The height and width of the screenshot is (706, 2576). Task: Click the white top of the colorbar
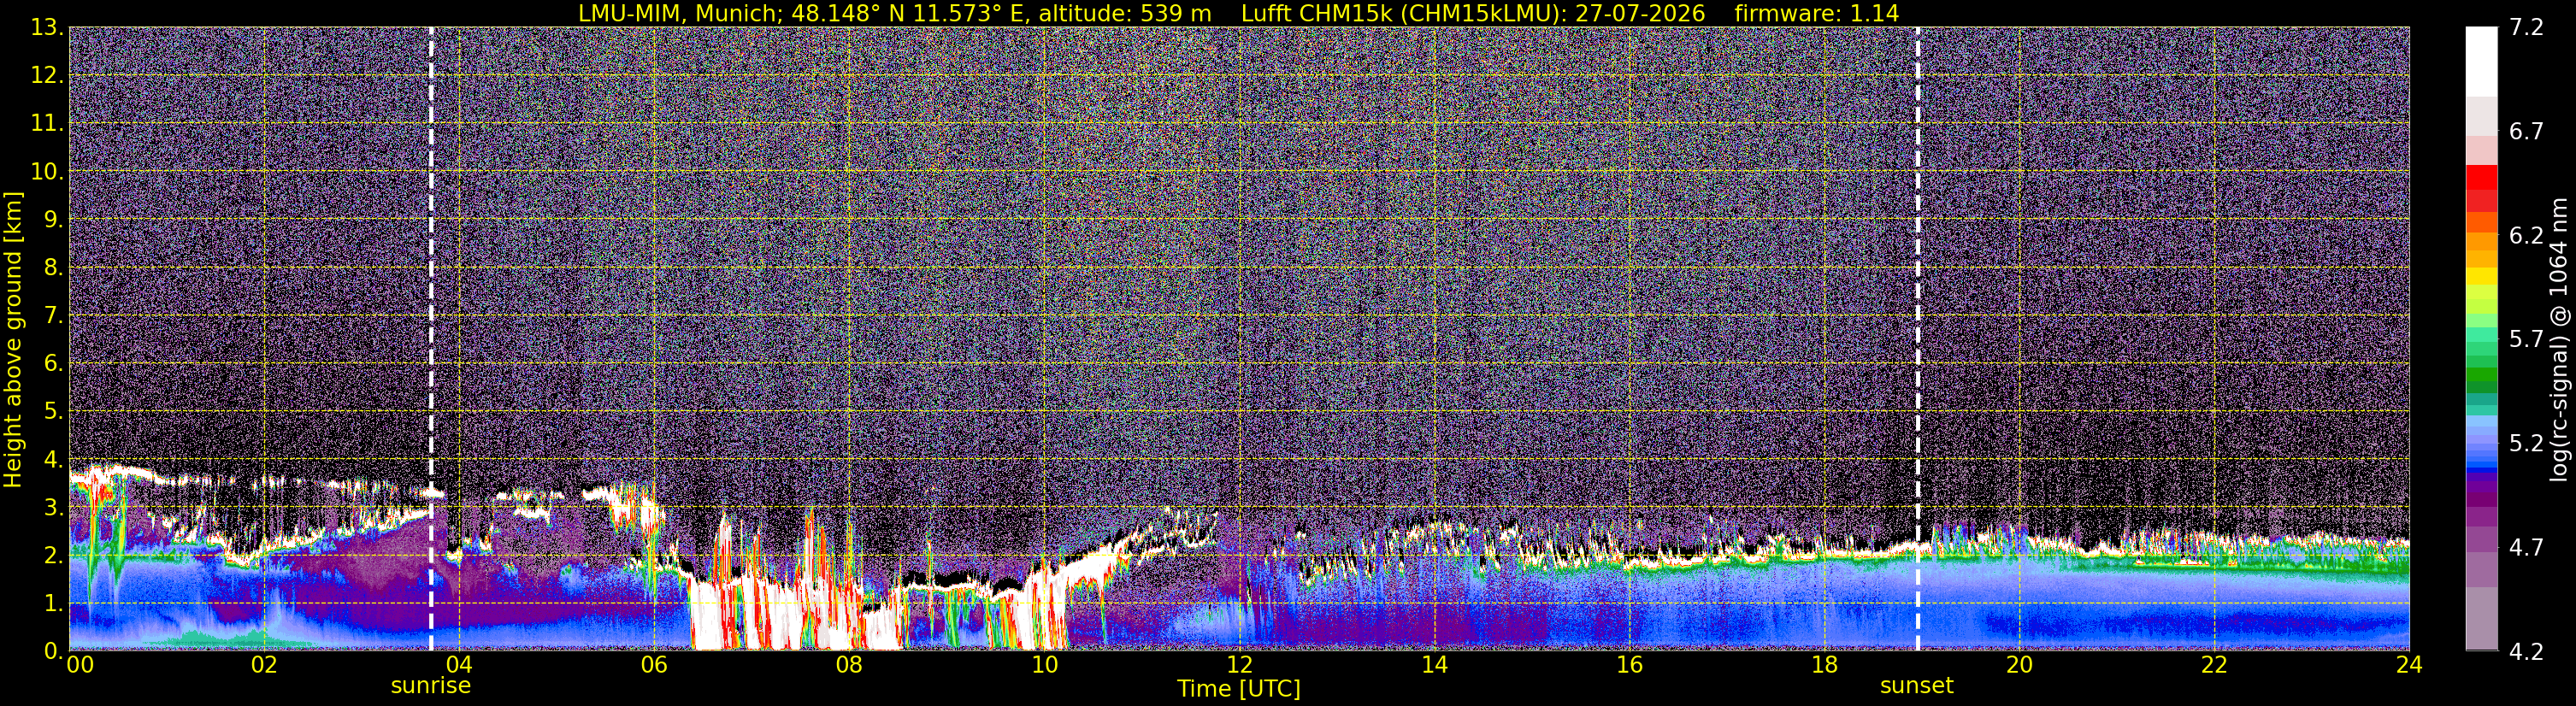pos(2481,60)
